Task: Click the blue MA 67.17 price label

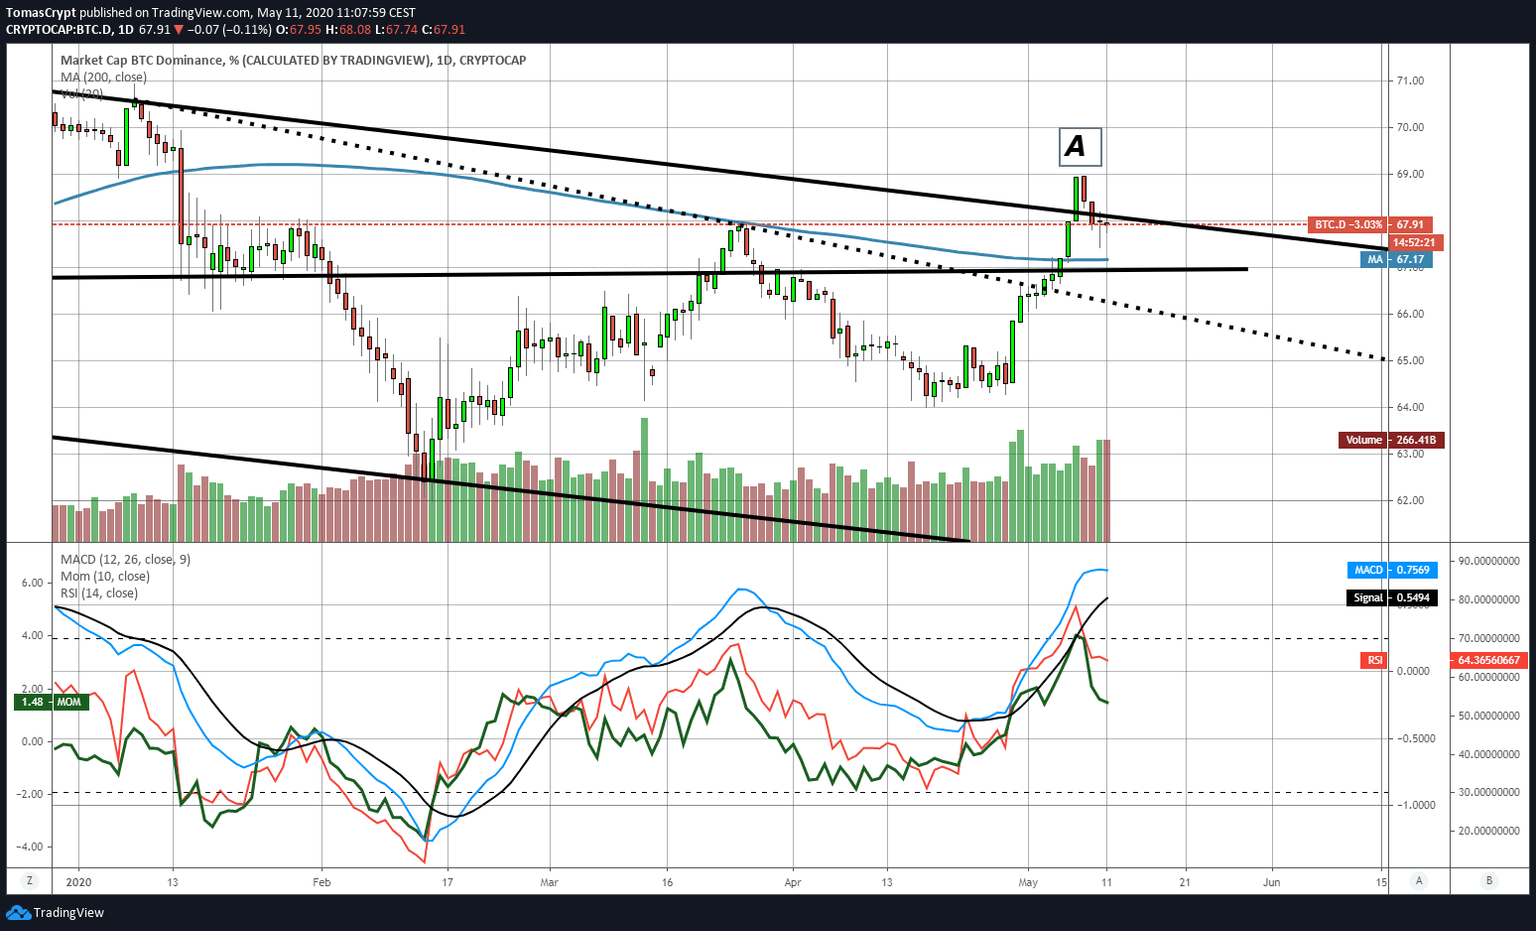Action: tap(1395, 260)
